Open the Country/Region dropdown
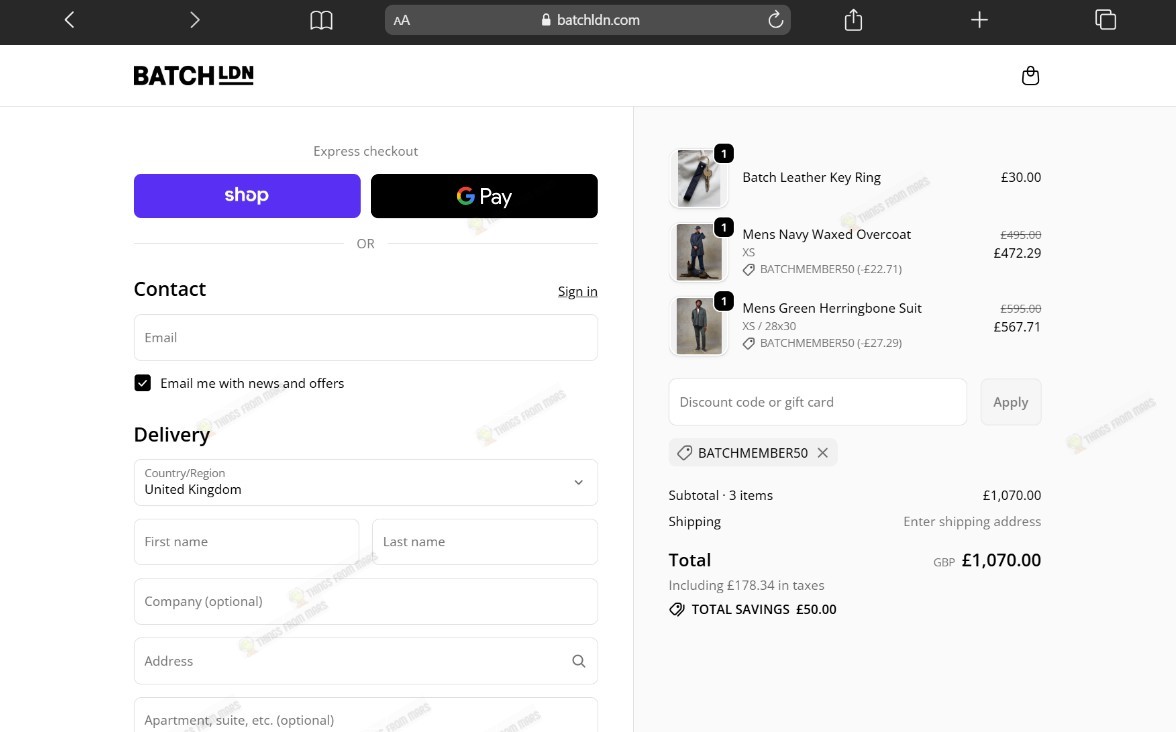Screen dimensions: 1176x732 coord(366,482)
